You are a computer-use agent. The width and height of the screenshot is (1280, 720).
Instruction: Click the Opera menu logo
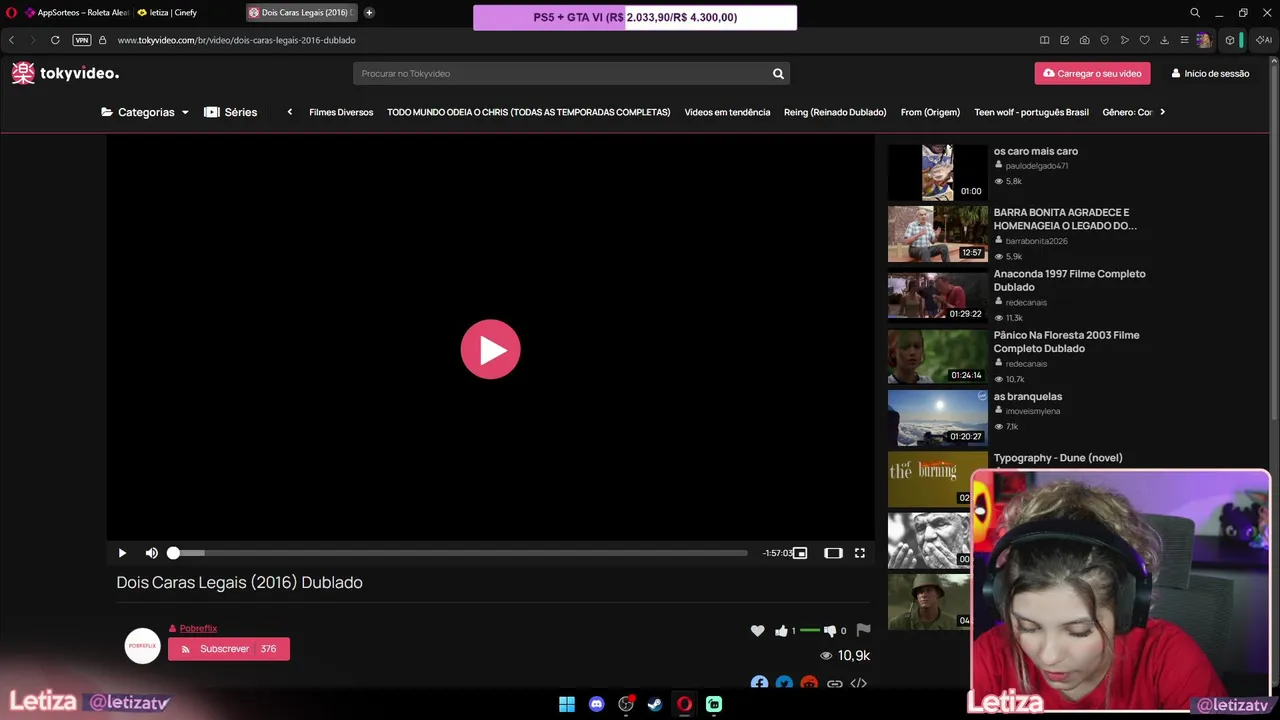[11, 13]
